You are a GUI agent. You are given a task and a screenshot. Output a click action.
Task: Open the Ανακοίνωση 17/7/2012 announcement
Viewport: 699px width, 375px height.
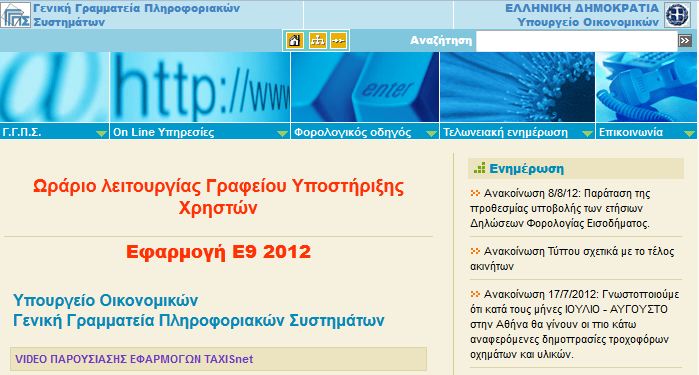click(575, 324)
